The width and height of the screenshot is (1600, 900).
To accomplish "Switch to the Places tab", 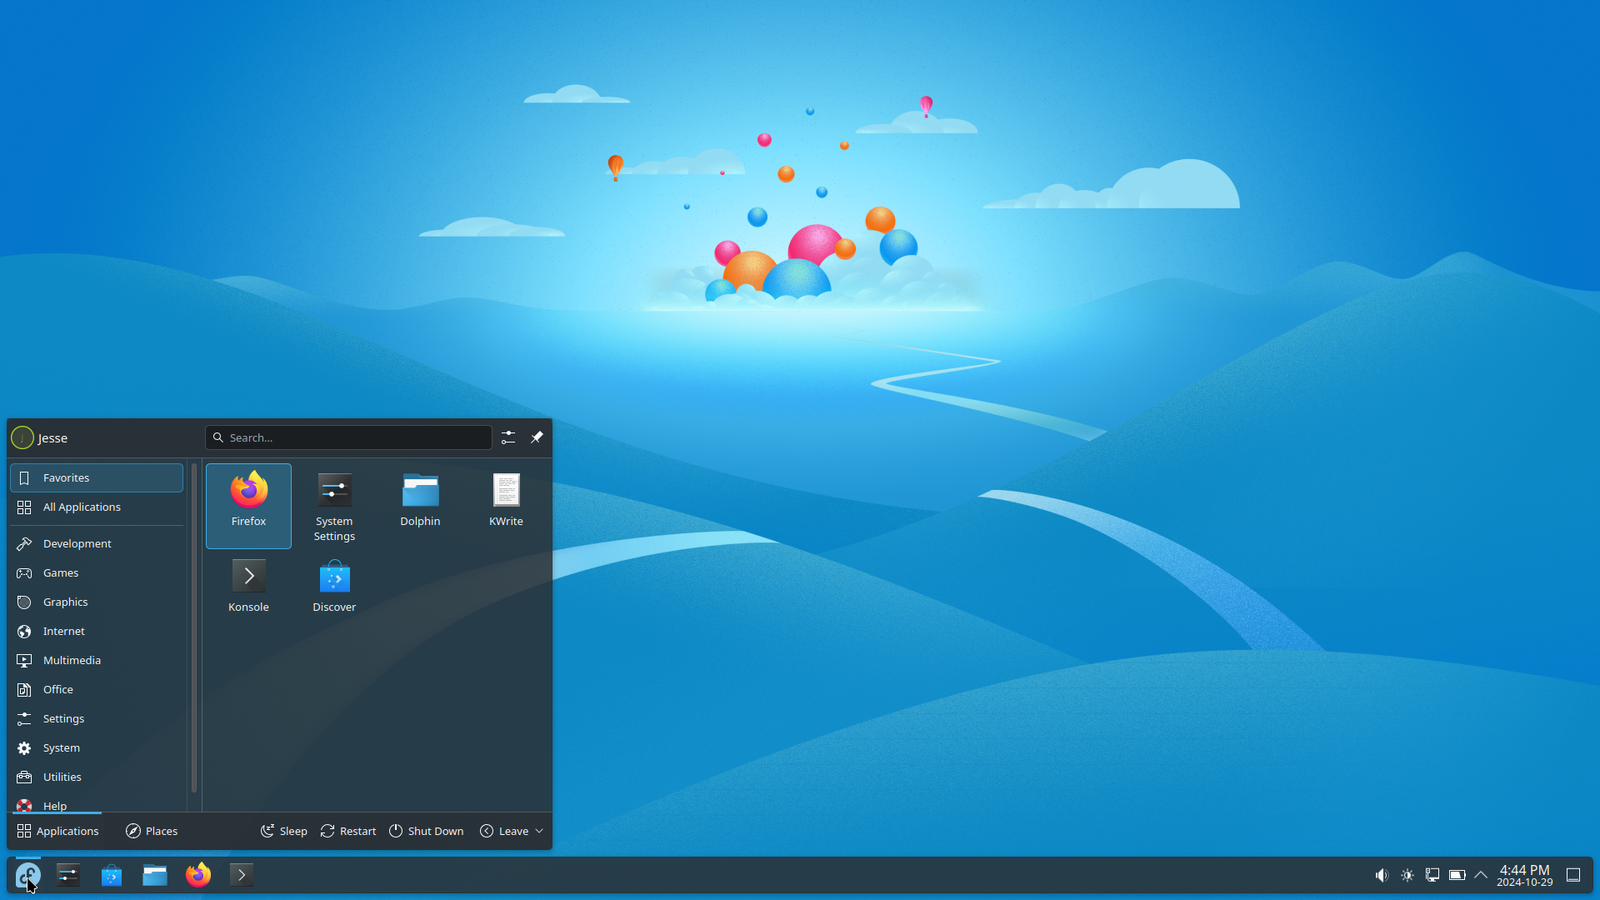I will tap(151, 830).
